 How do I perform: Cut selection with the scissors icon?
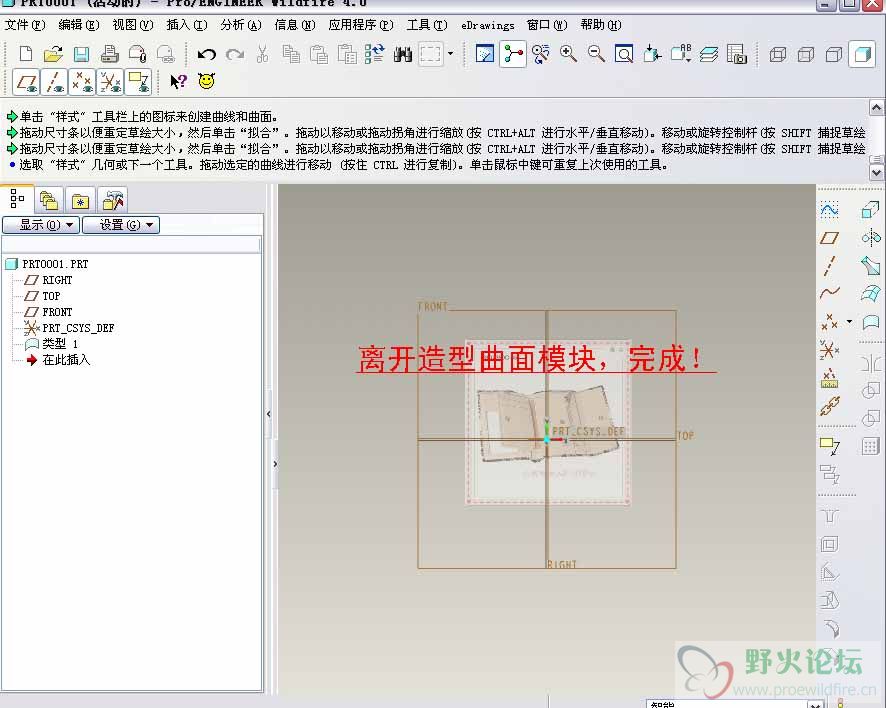click(263, 54)
